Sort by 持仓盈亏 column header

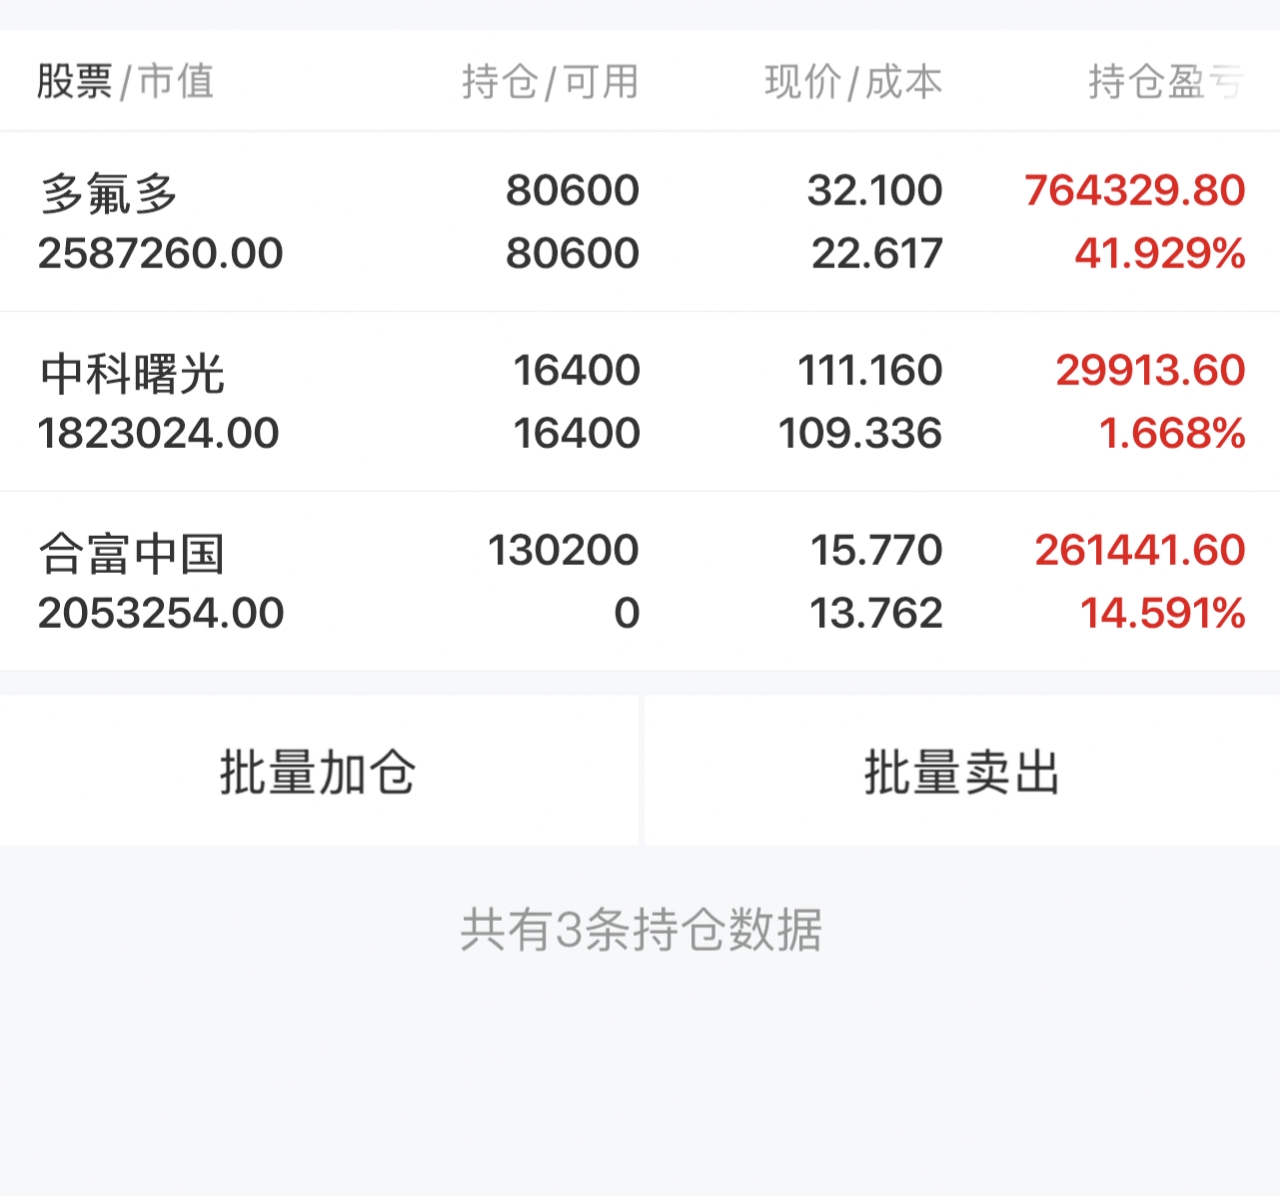[1165, 81]
